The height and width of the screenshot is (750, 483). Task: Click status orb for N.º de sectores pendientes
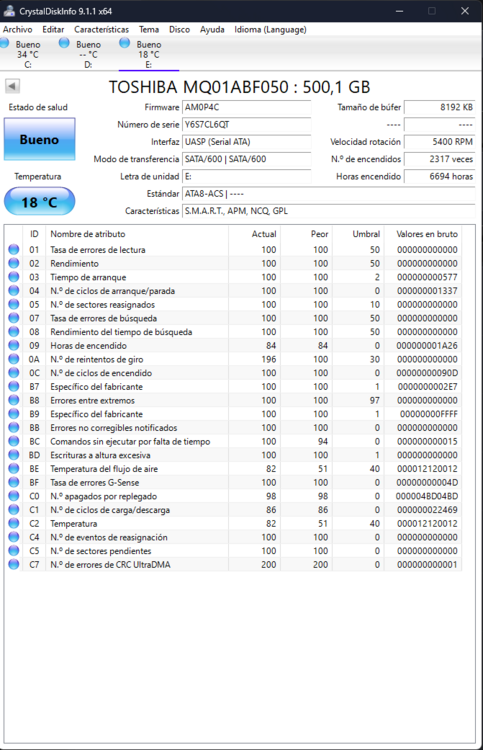(14, 551)
